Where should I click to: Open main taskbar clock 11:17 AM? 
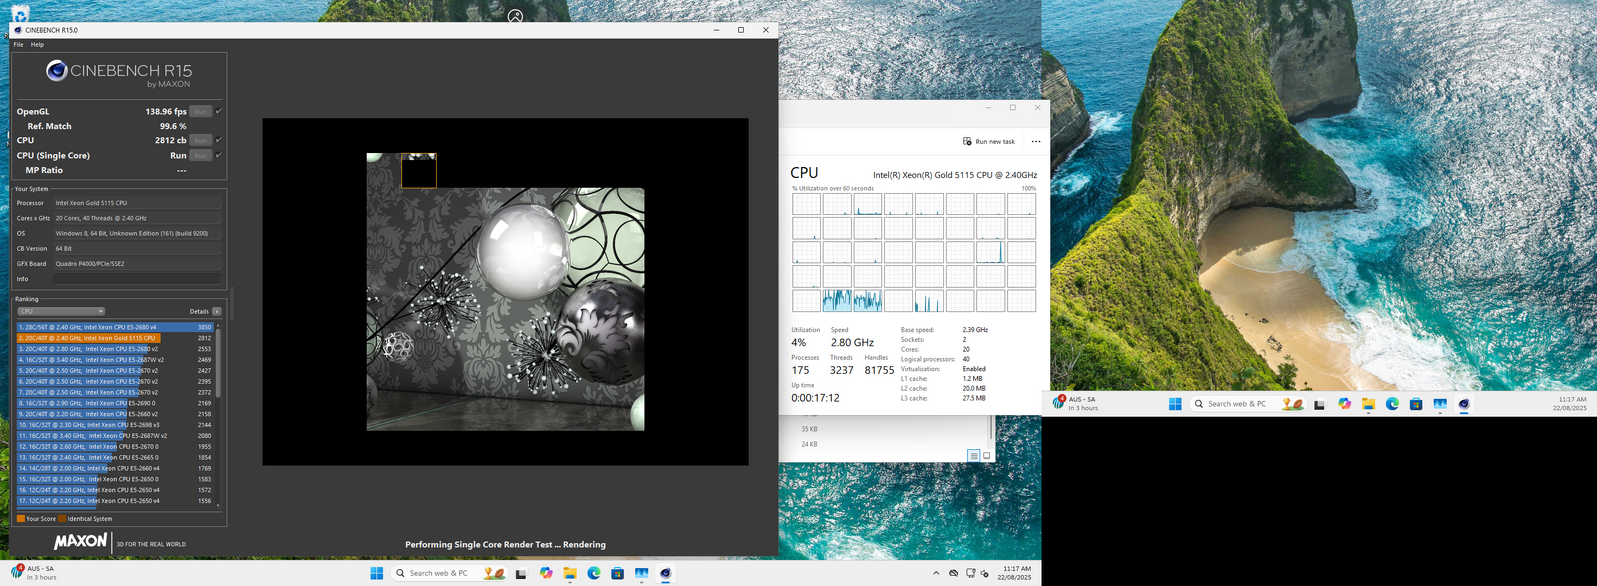(x=1016, y=573)
